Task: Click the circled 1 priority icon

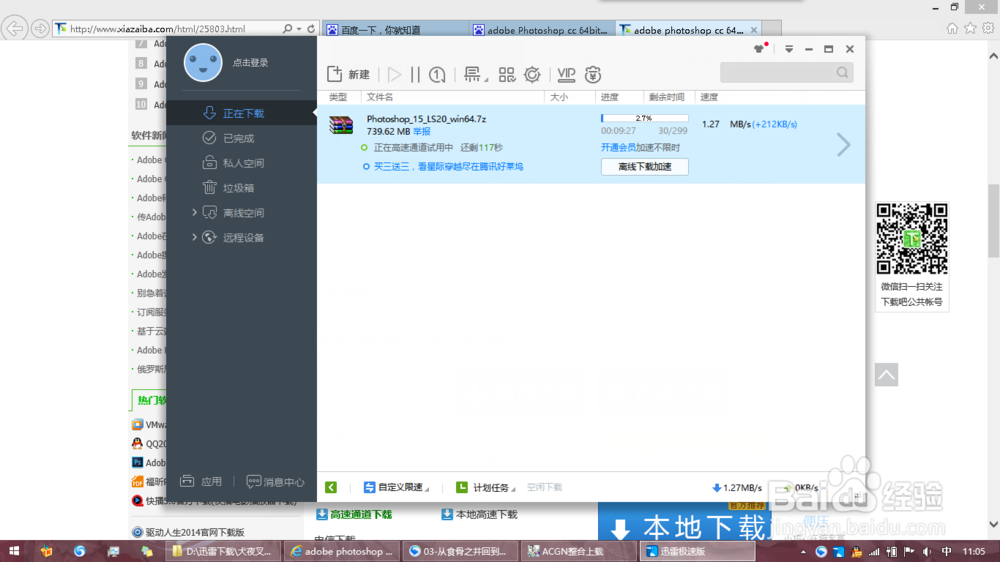Action: [x=437, y=75]
